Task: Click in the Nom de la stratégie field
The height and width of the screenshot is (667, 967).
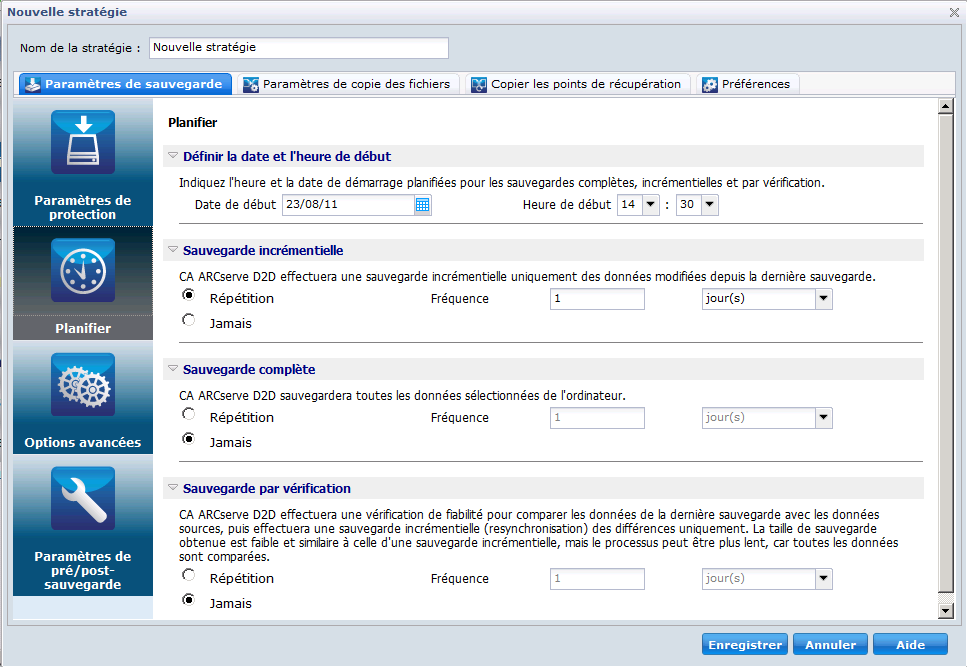Action: [x=297, y=47]
